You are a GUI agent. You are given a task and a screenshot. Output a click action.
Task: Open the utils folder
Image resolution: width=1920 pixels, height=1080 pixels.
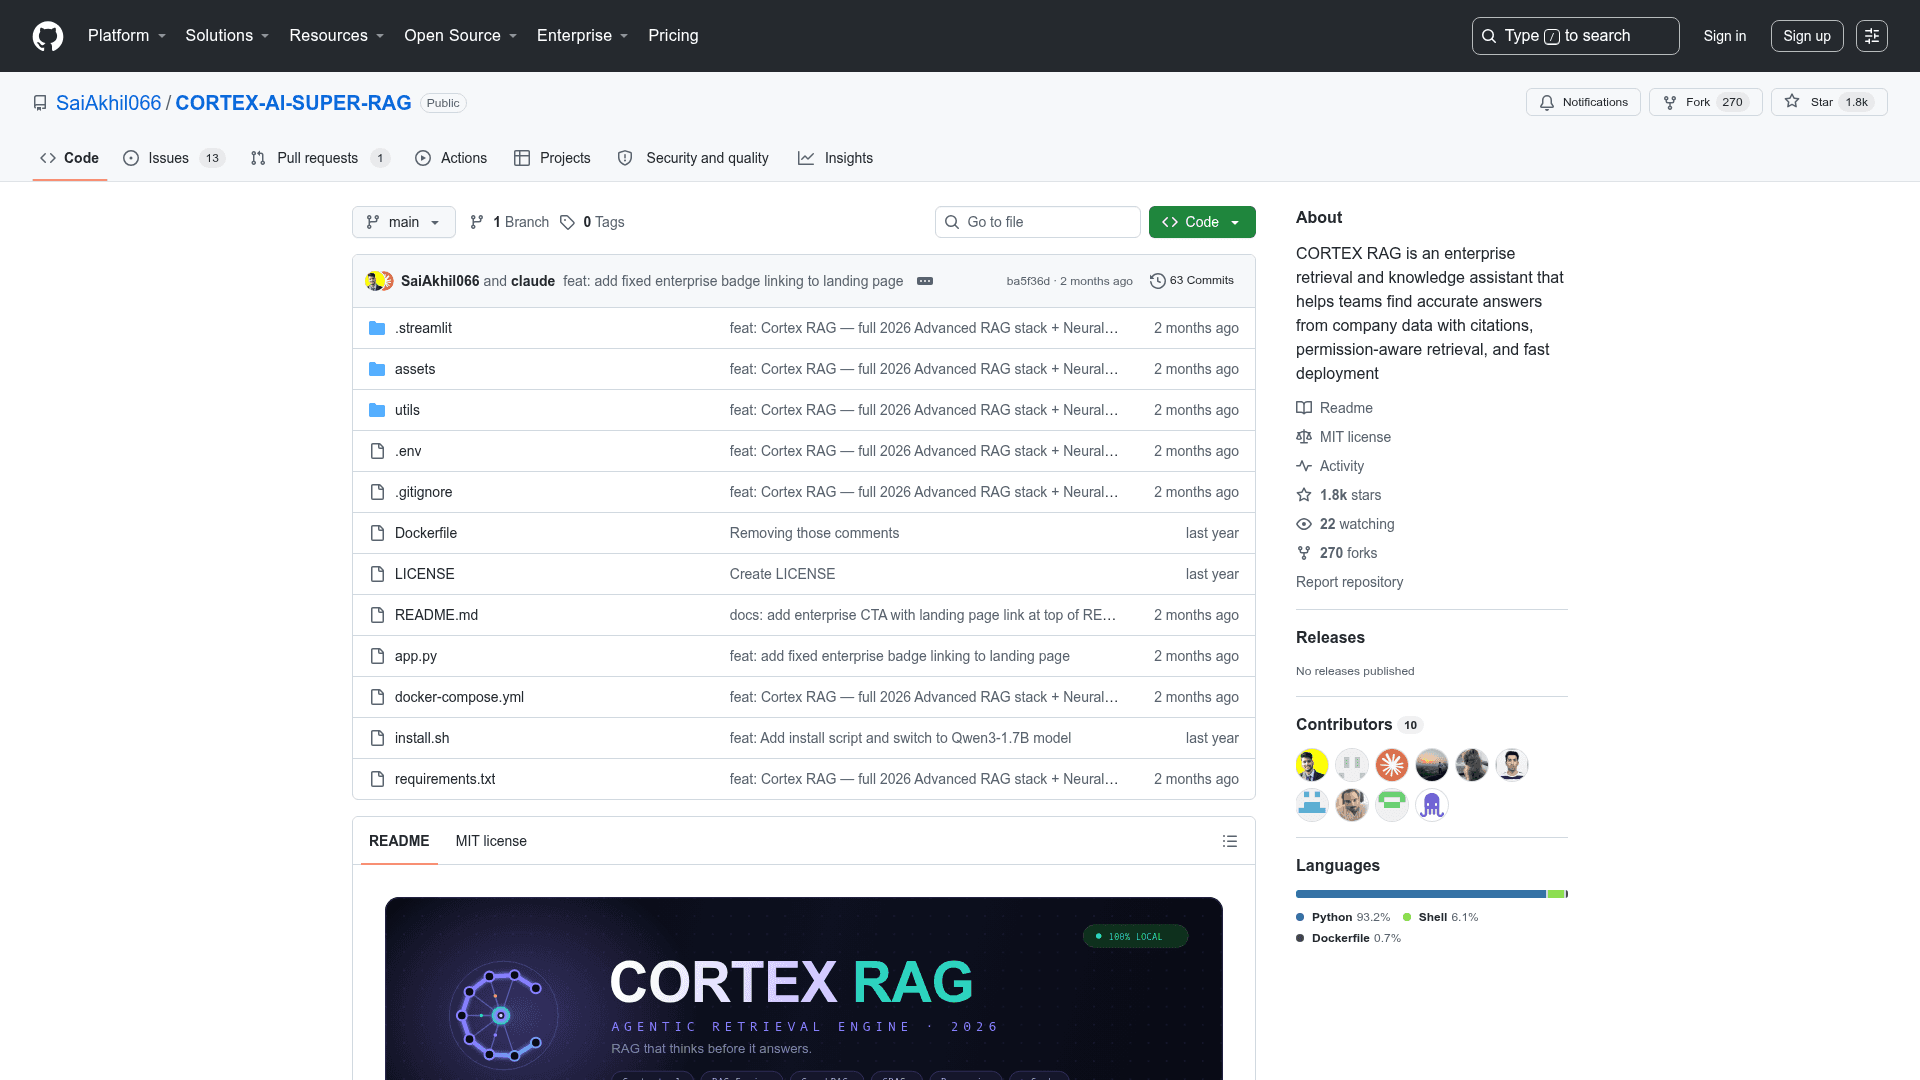pyautogui.click(x=407, y=410)
